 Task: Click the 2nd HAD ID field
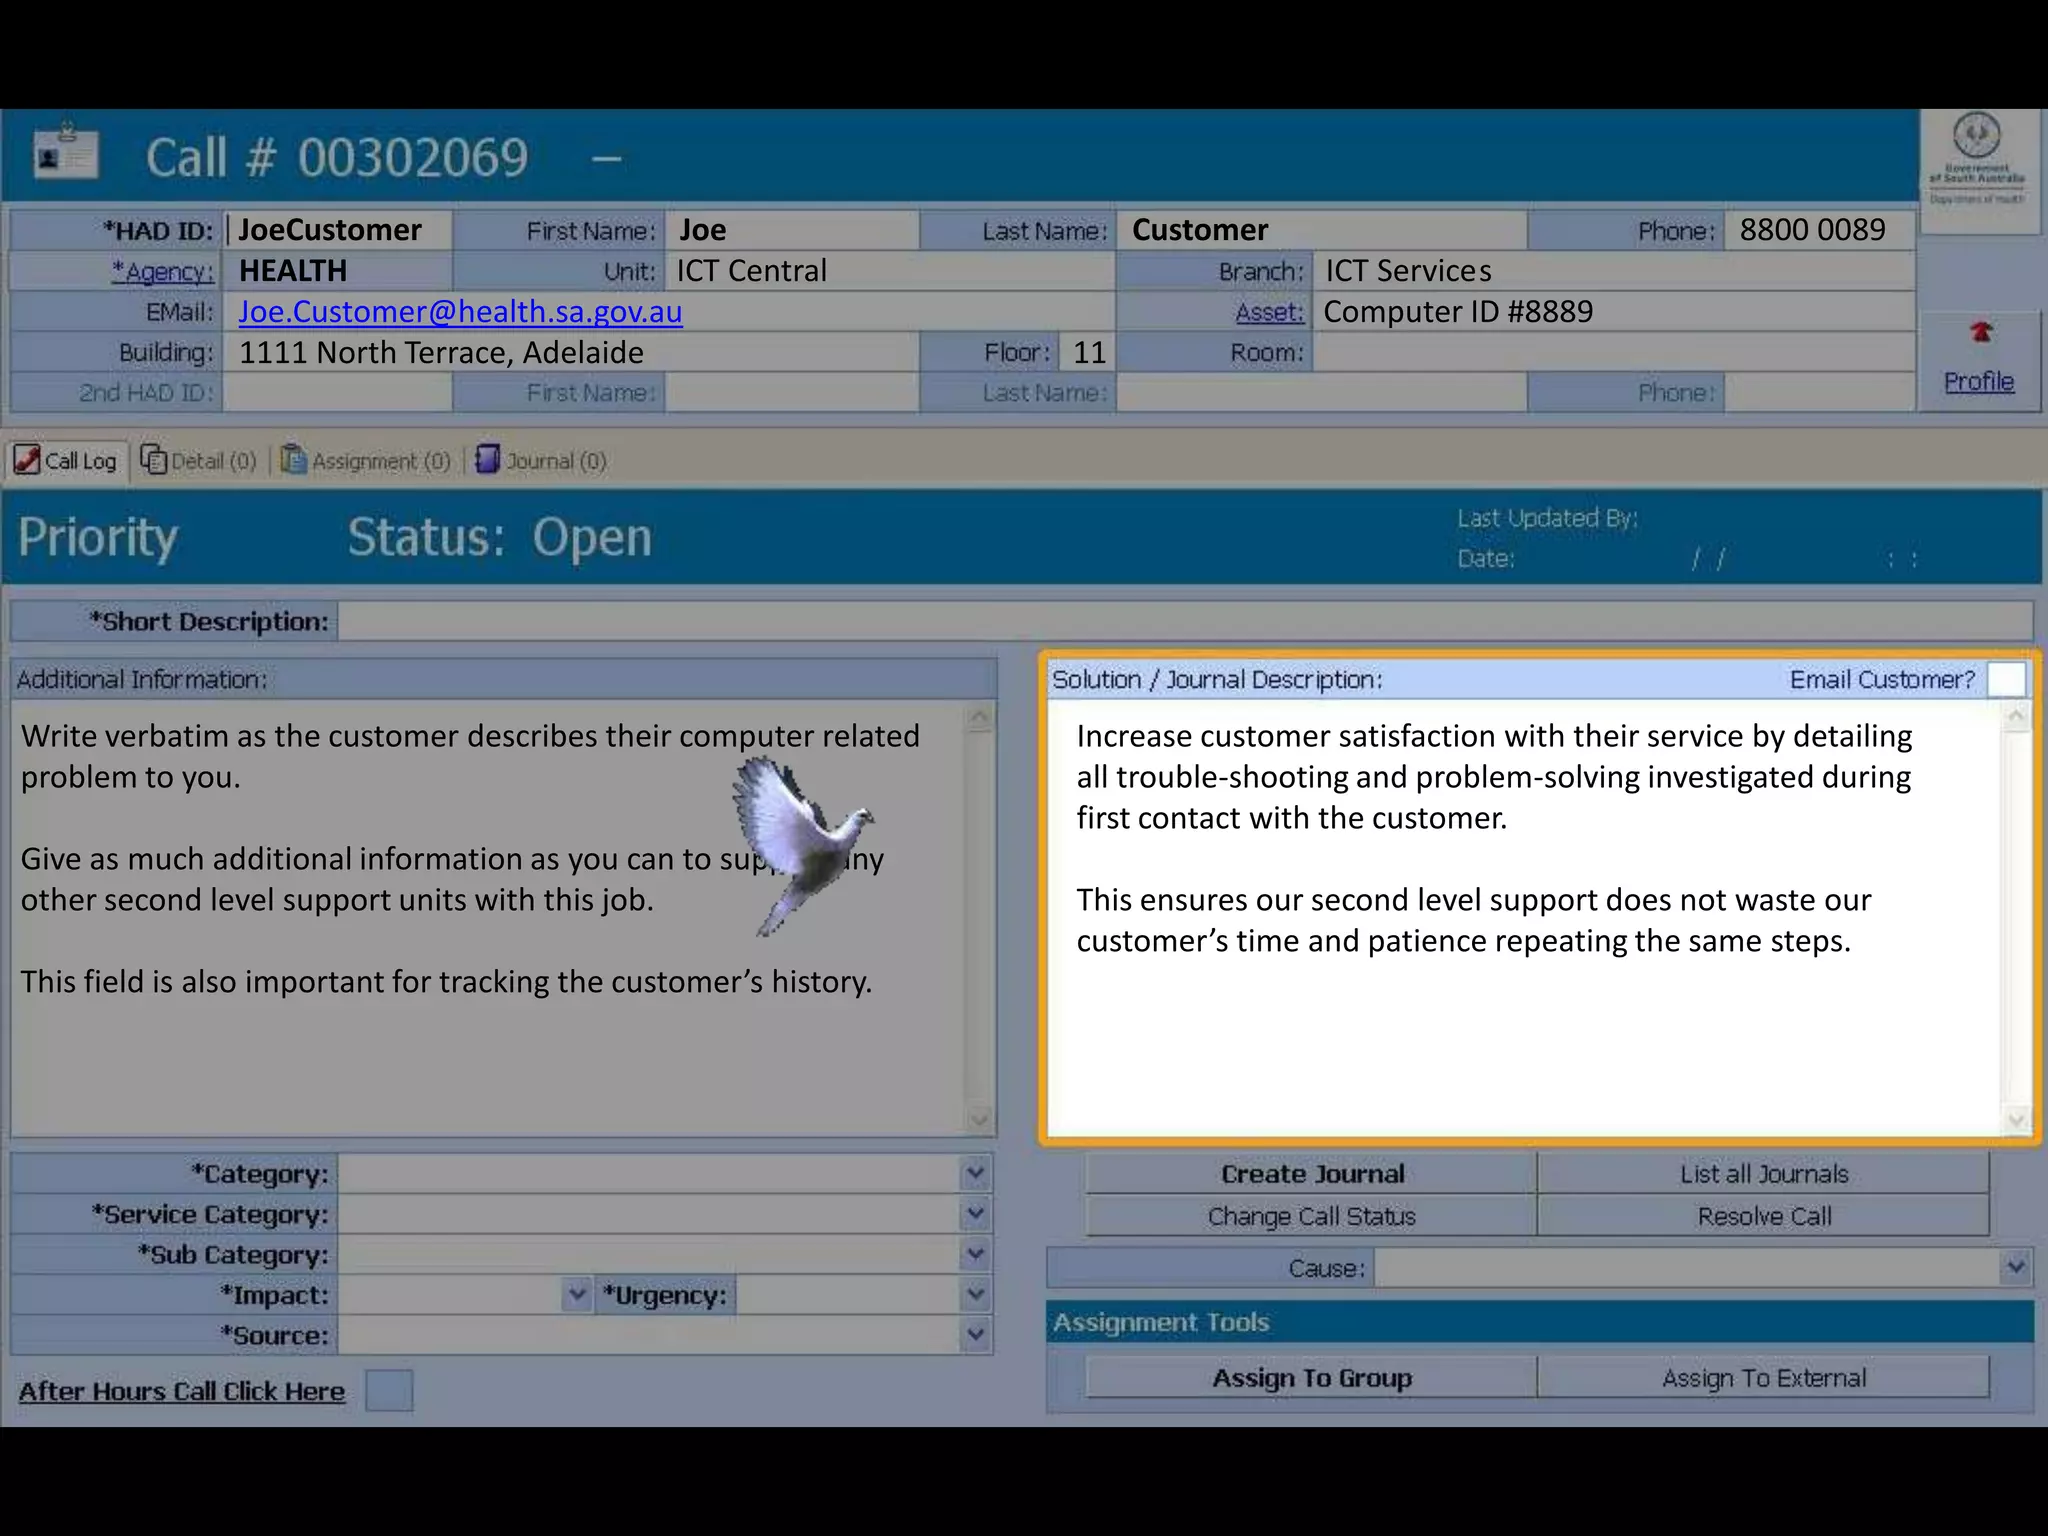point(338,393)
